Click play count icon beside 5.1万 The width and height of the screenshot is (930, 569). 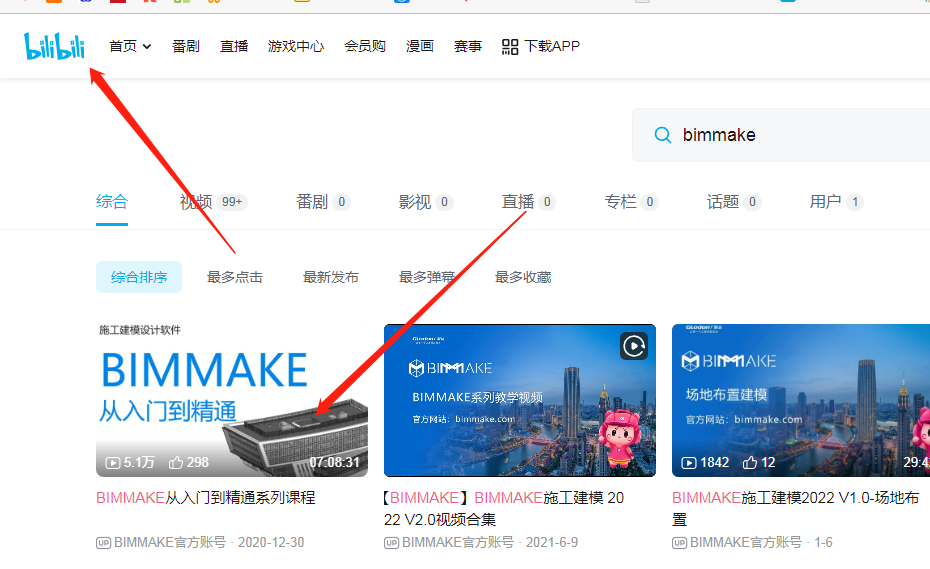(113, 463)
